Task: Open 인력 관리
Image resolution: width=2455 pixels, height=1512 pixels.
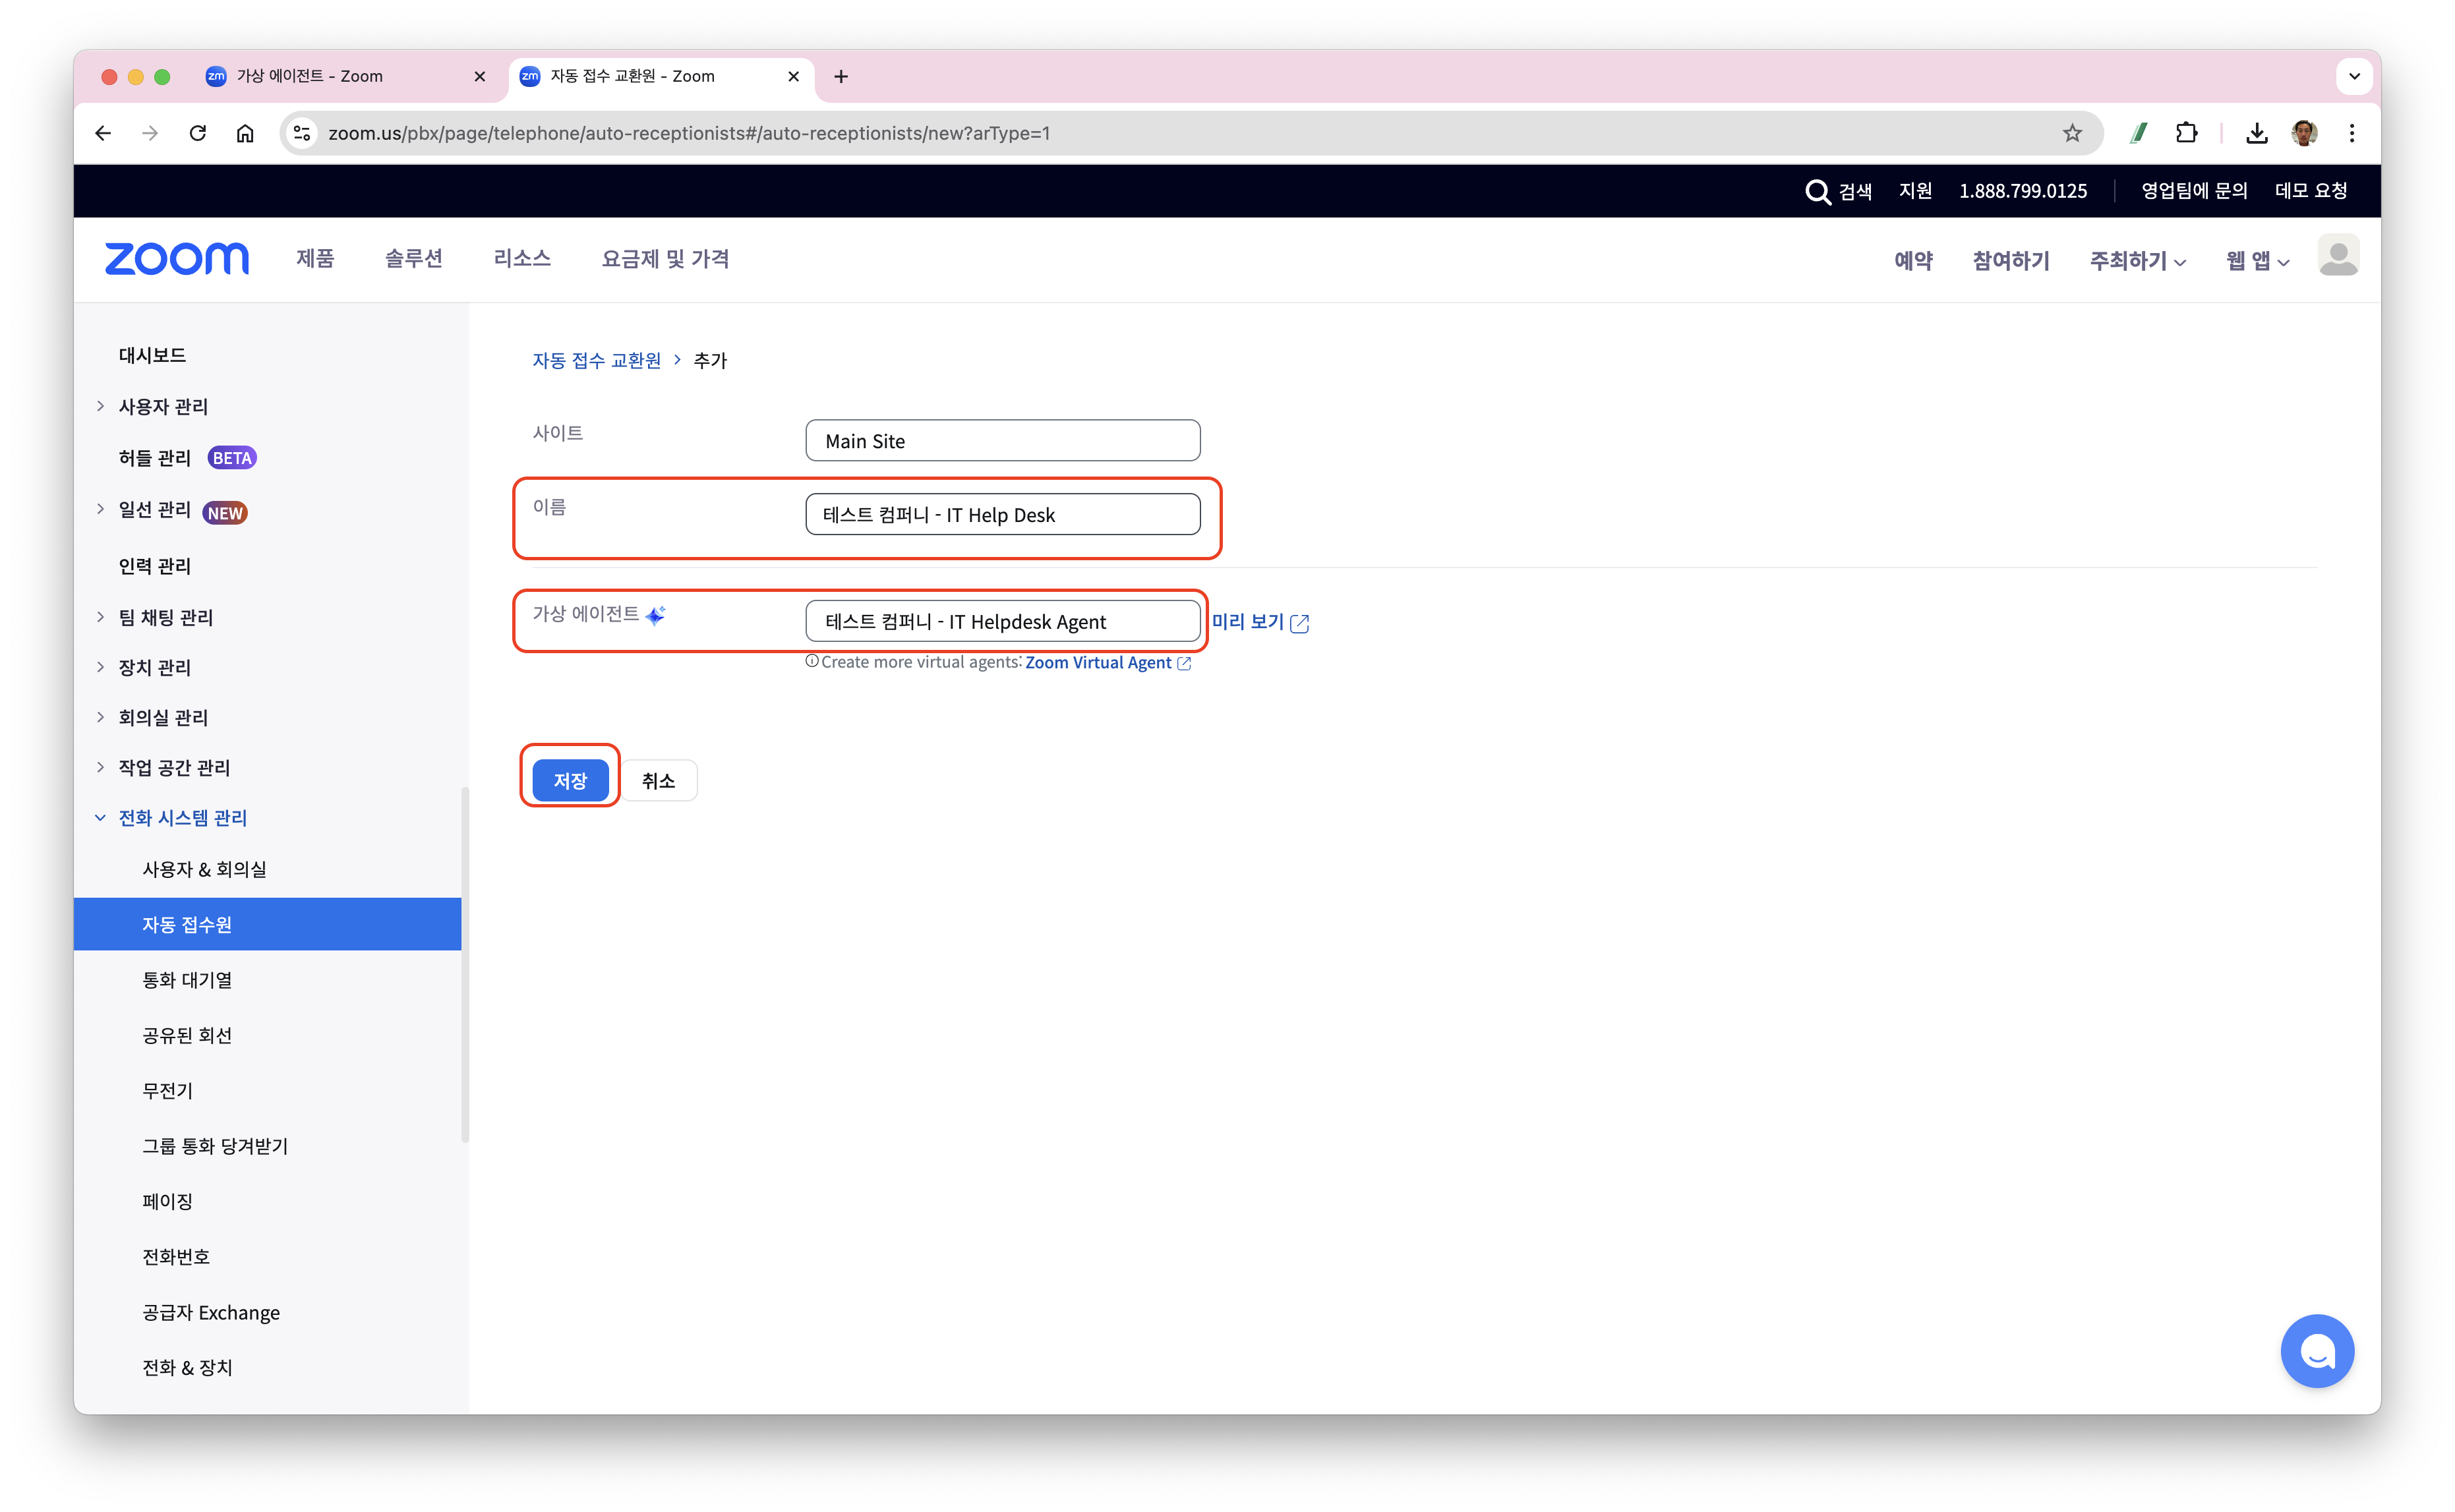Action: click(x=154, y=566)
